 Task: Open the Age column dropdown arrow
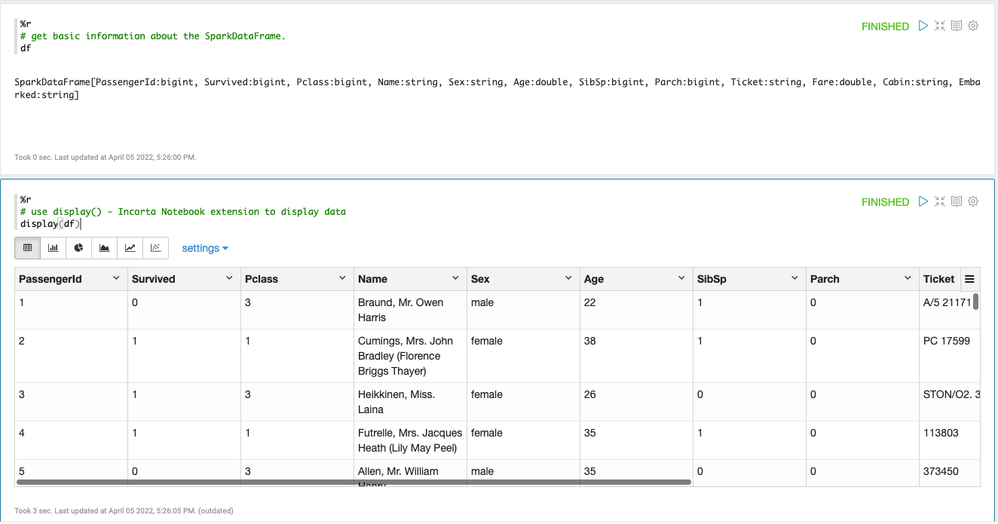[681, 279]
